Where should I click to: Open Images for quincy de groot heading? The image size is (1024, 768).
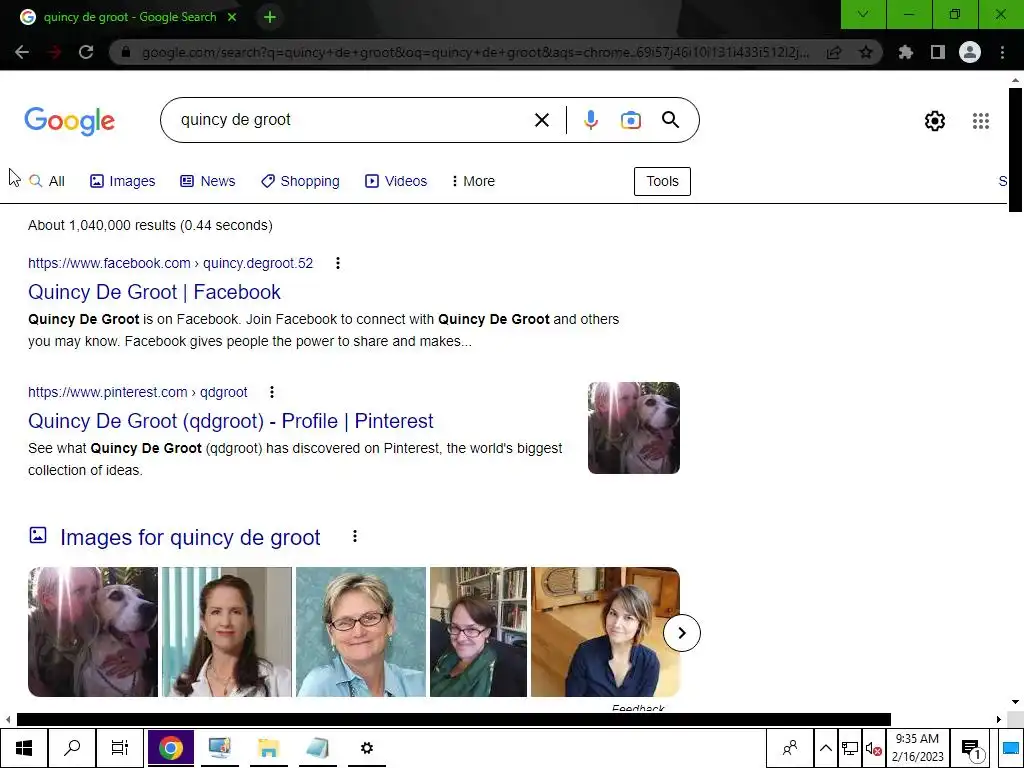190,537
